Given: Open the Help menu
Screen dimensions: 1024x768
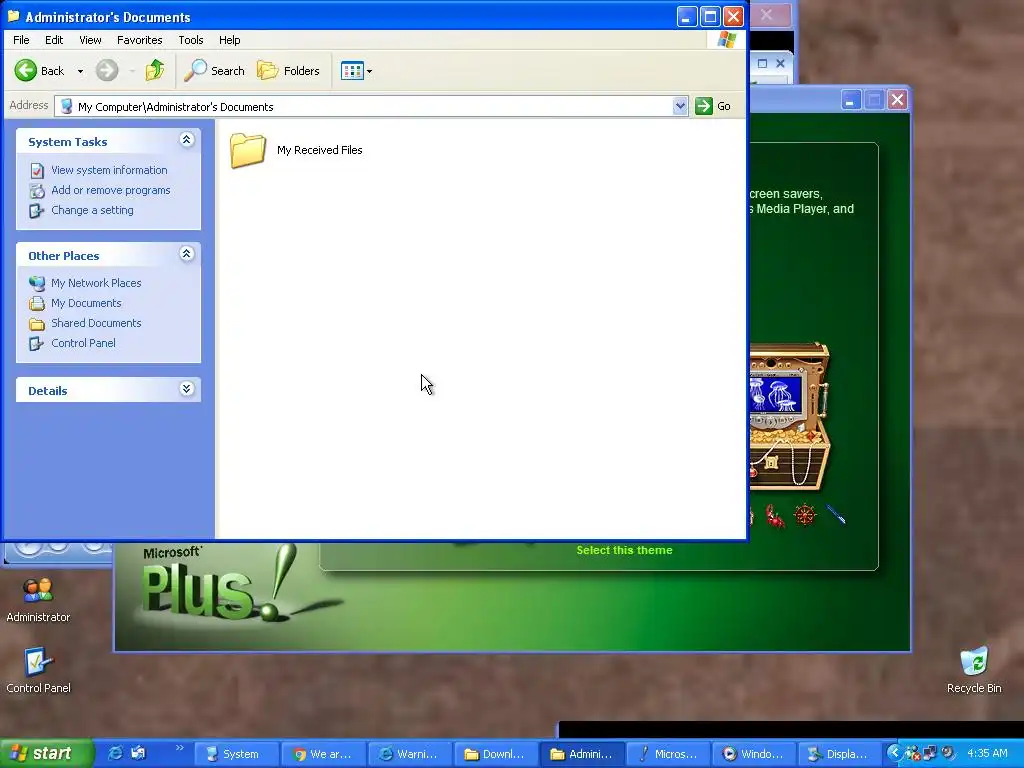Looking at the screenshot, I should pos(229,40).
